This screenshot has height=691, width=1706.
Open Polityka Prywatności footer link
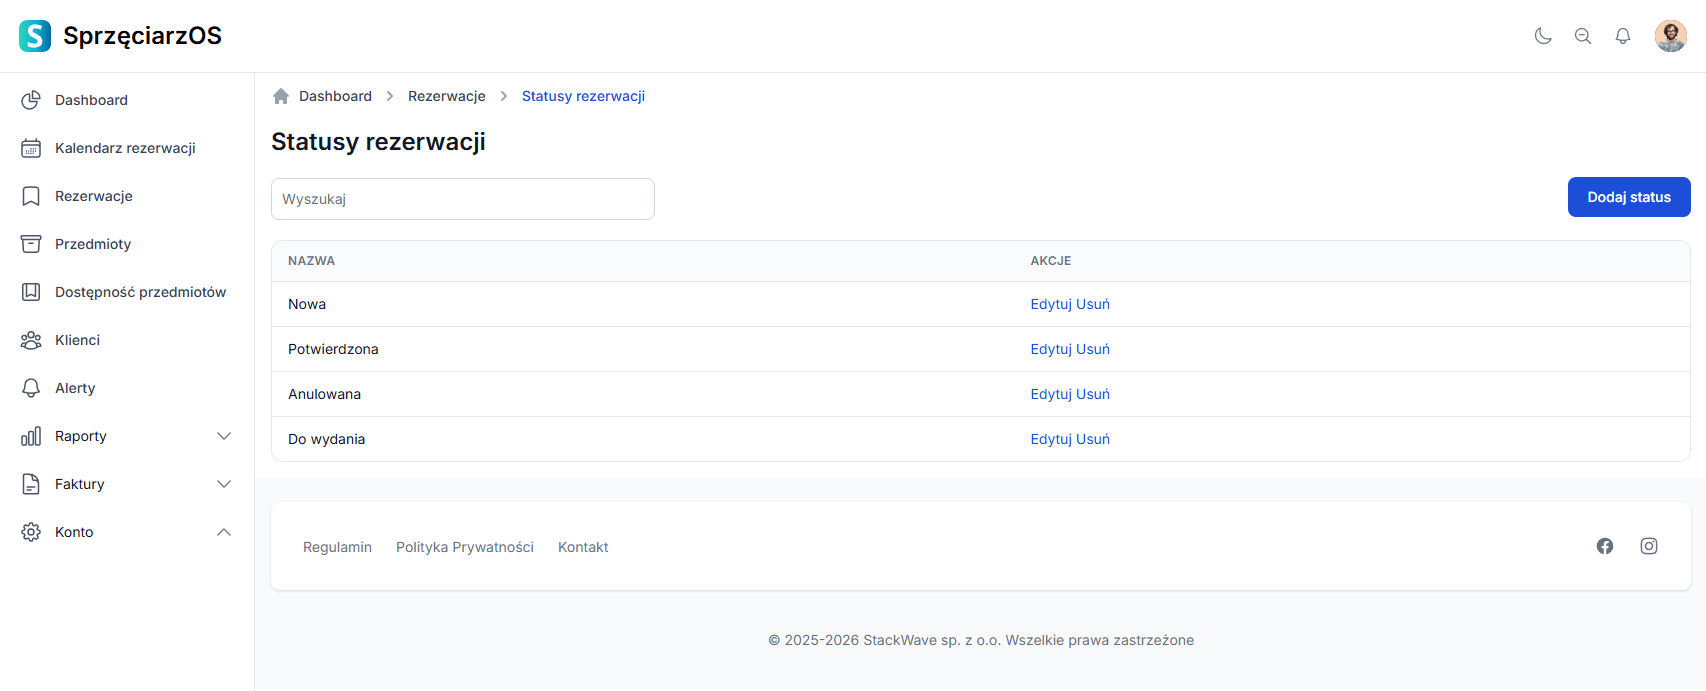pyautogui.click(x=464, y=547)
